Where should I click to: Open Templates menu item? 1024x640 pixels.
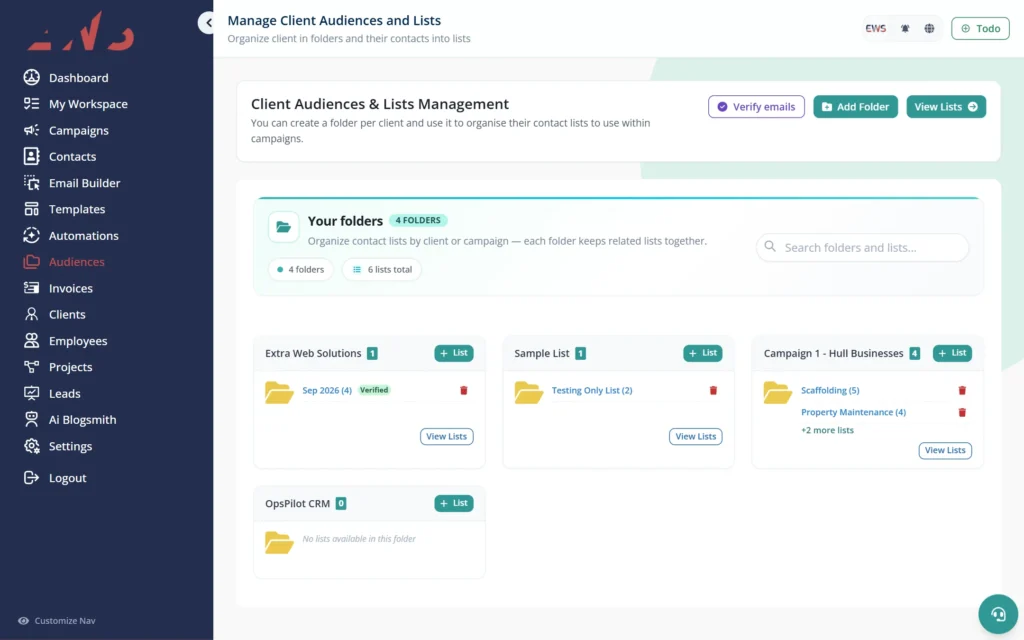click(x=77, y=210)
